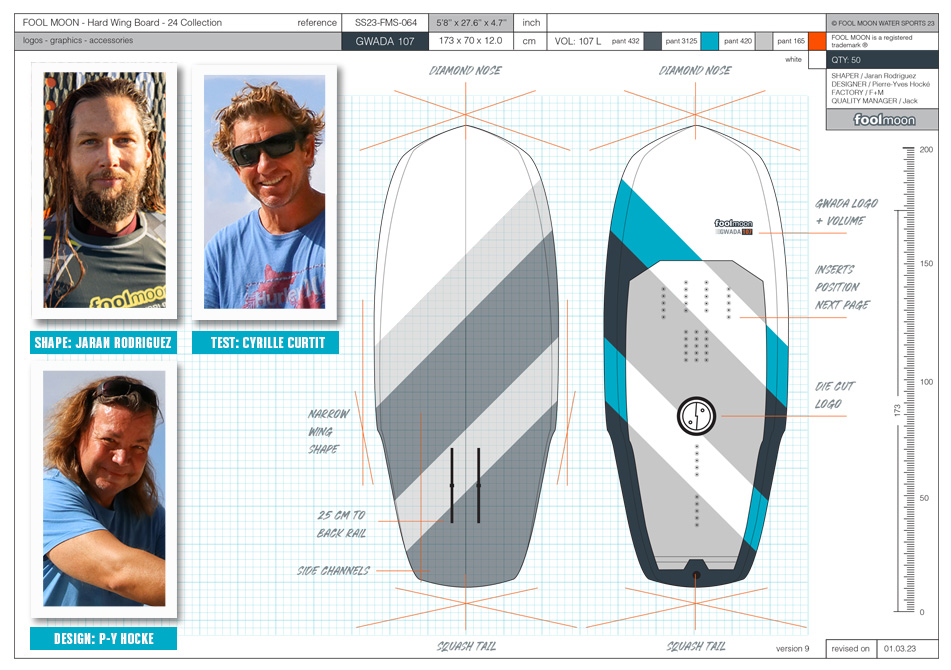The height and width of the screenshot is (670, 951).
Task: Pick the pant 165 orange swatch
Action: pyautogui.click(x=817, y=41)
